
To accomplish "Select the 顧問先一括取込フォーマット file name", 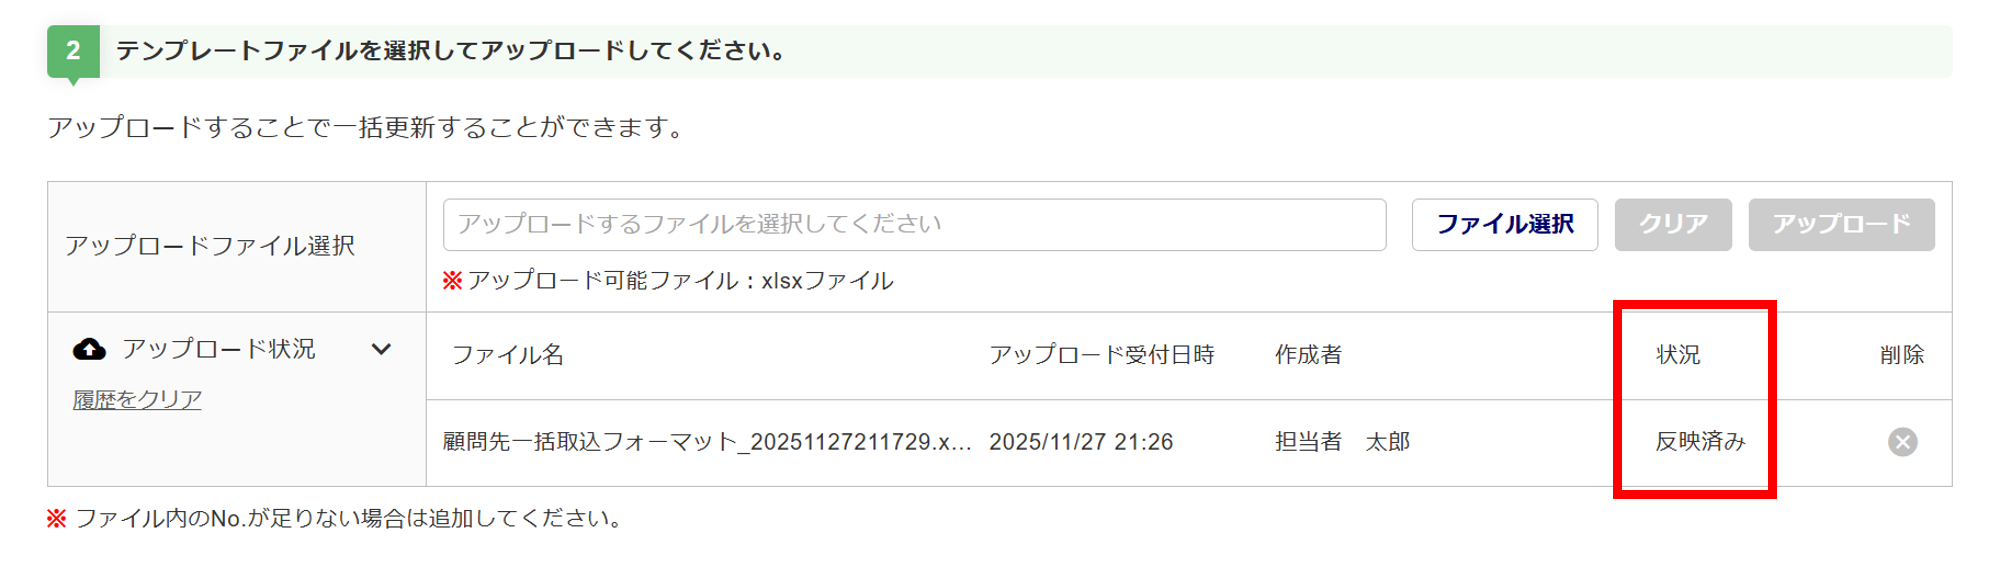I will [x=707, y=442].
